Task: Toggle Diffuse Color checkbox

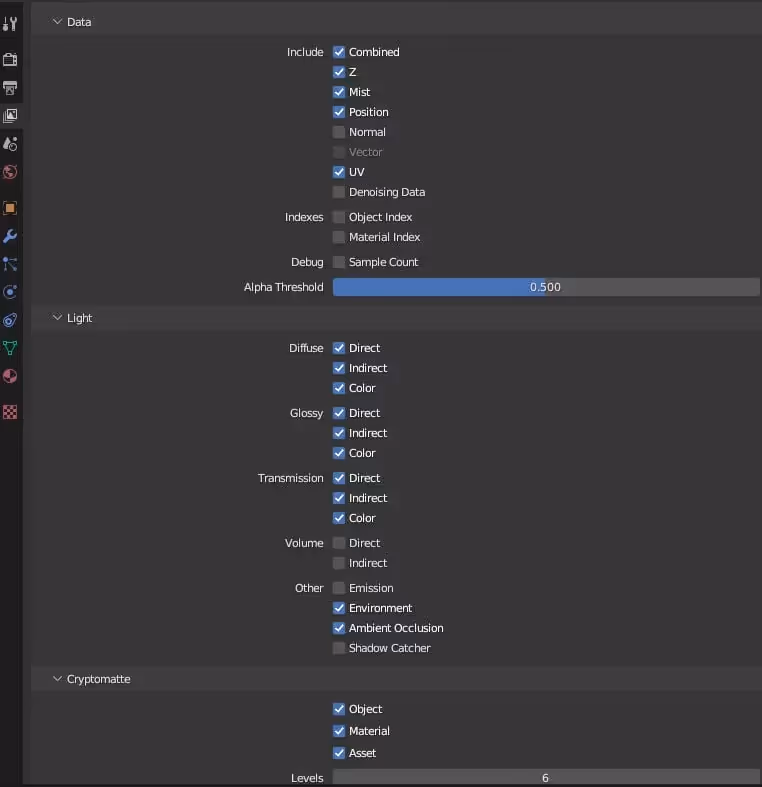Action: (339, 388)
